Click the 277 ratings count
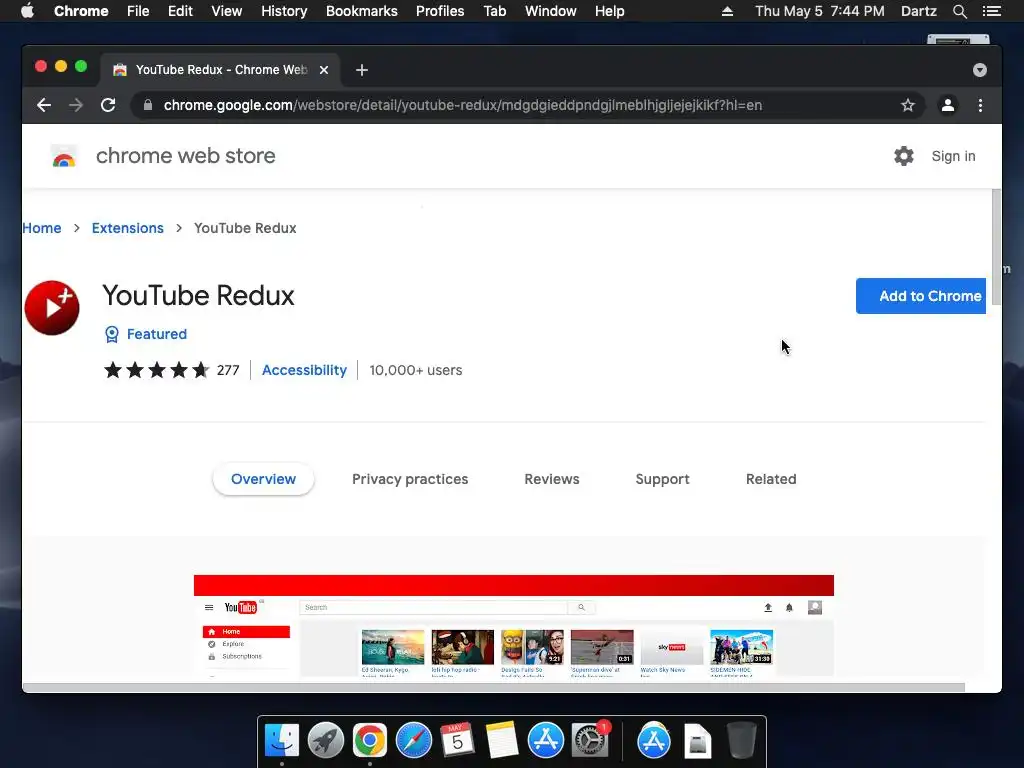 tap(228, 370)
